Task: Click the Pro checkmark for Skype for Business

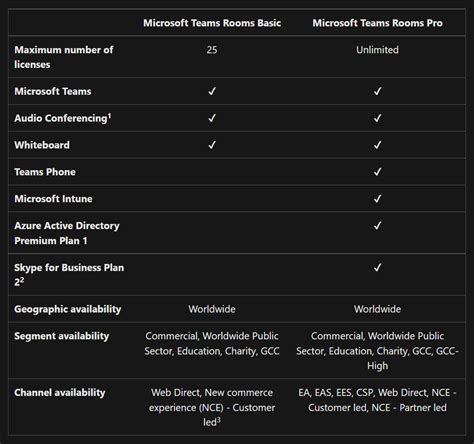Action: tap(377, 267)
